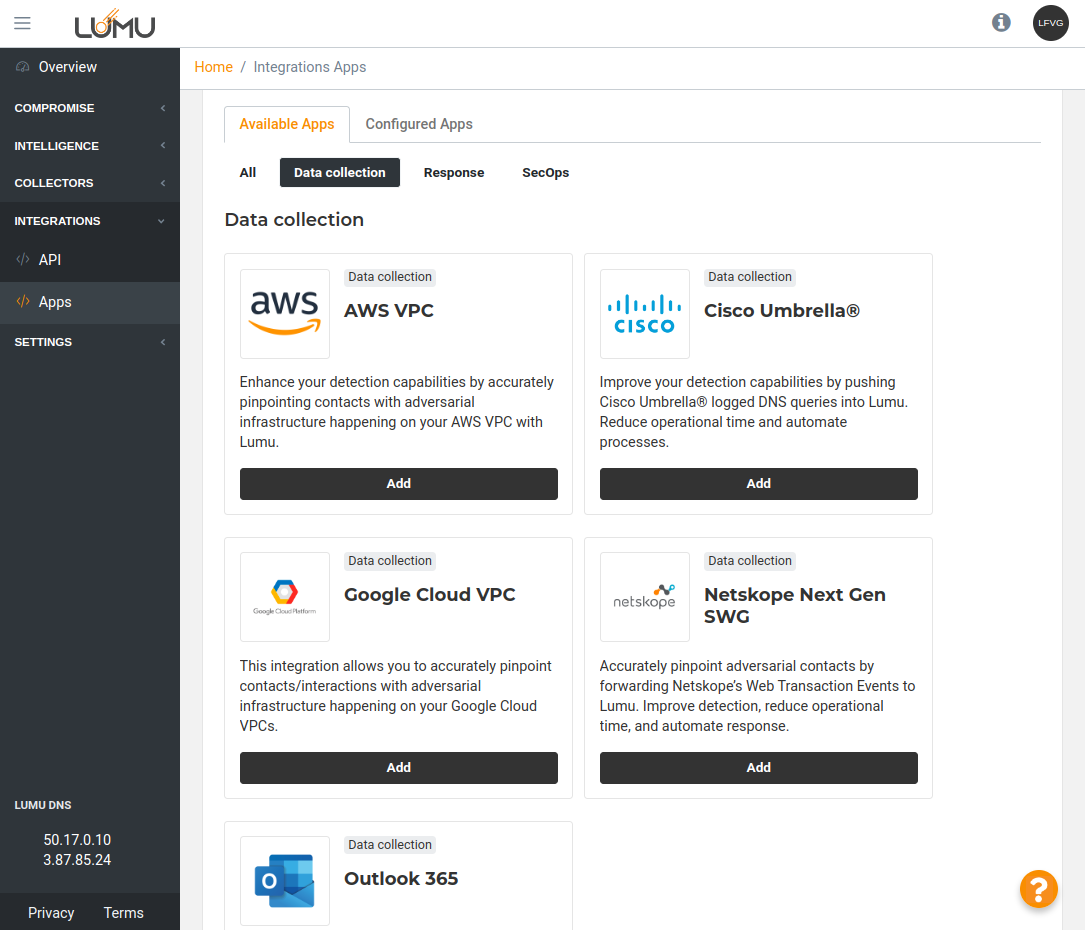Show All apps filter
1085x930 pixels.
tap(248, 173)
